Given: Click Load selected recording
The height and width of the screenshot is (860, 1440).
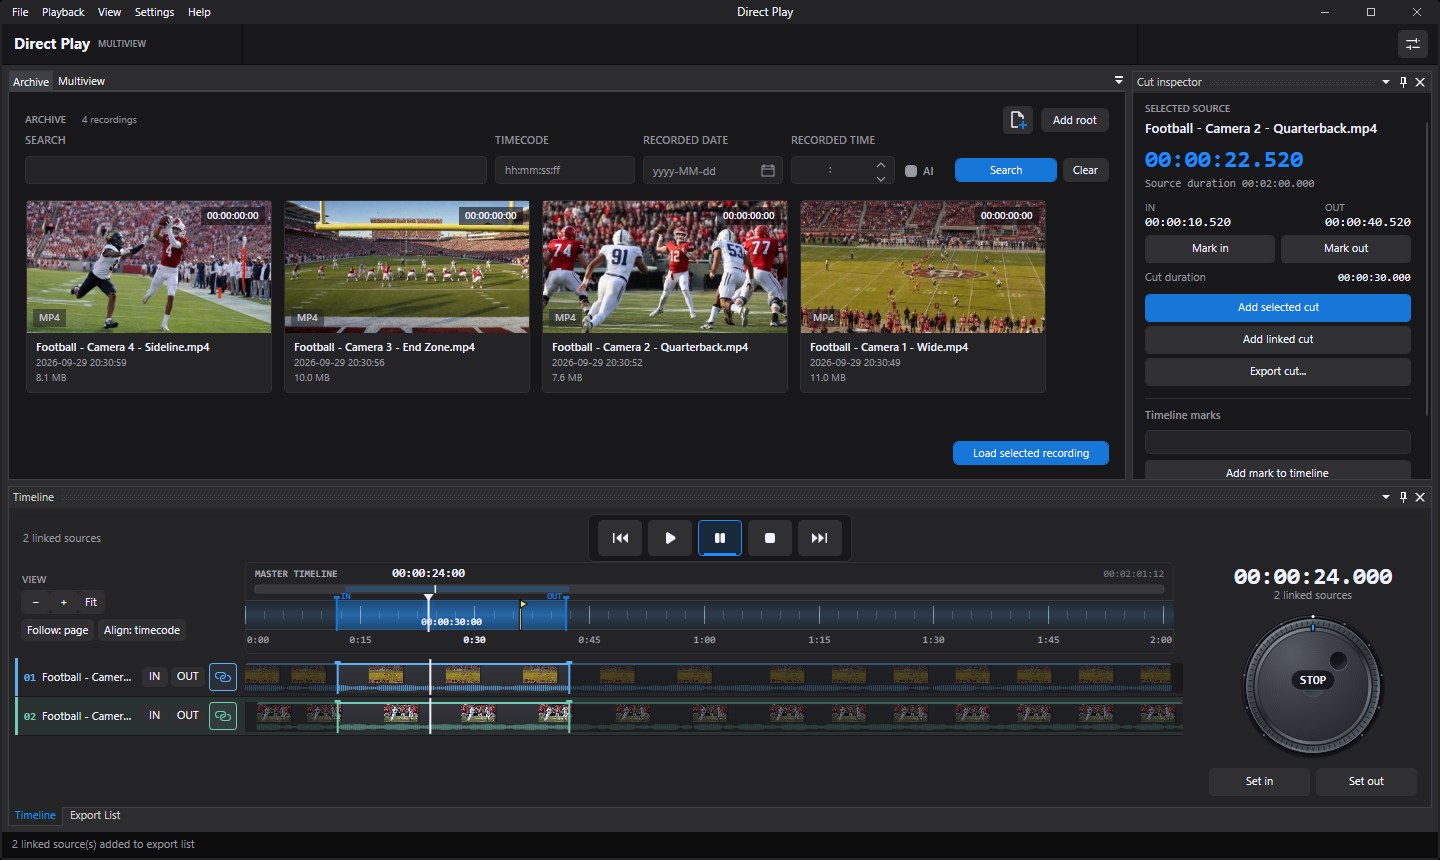Looking at the screenshot, I should [x=1031, y=453].
